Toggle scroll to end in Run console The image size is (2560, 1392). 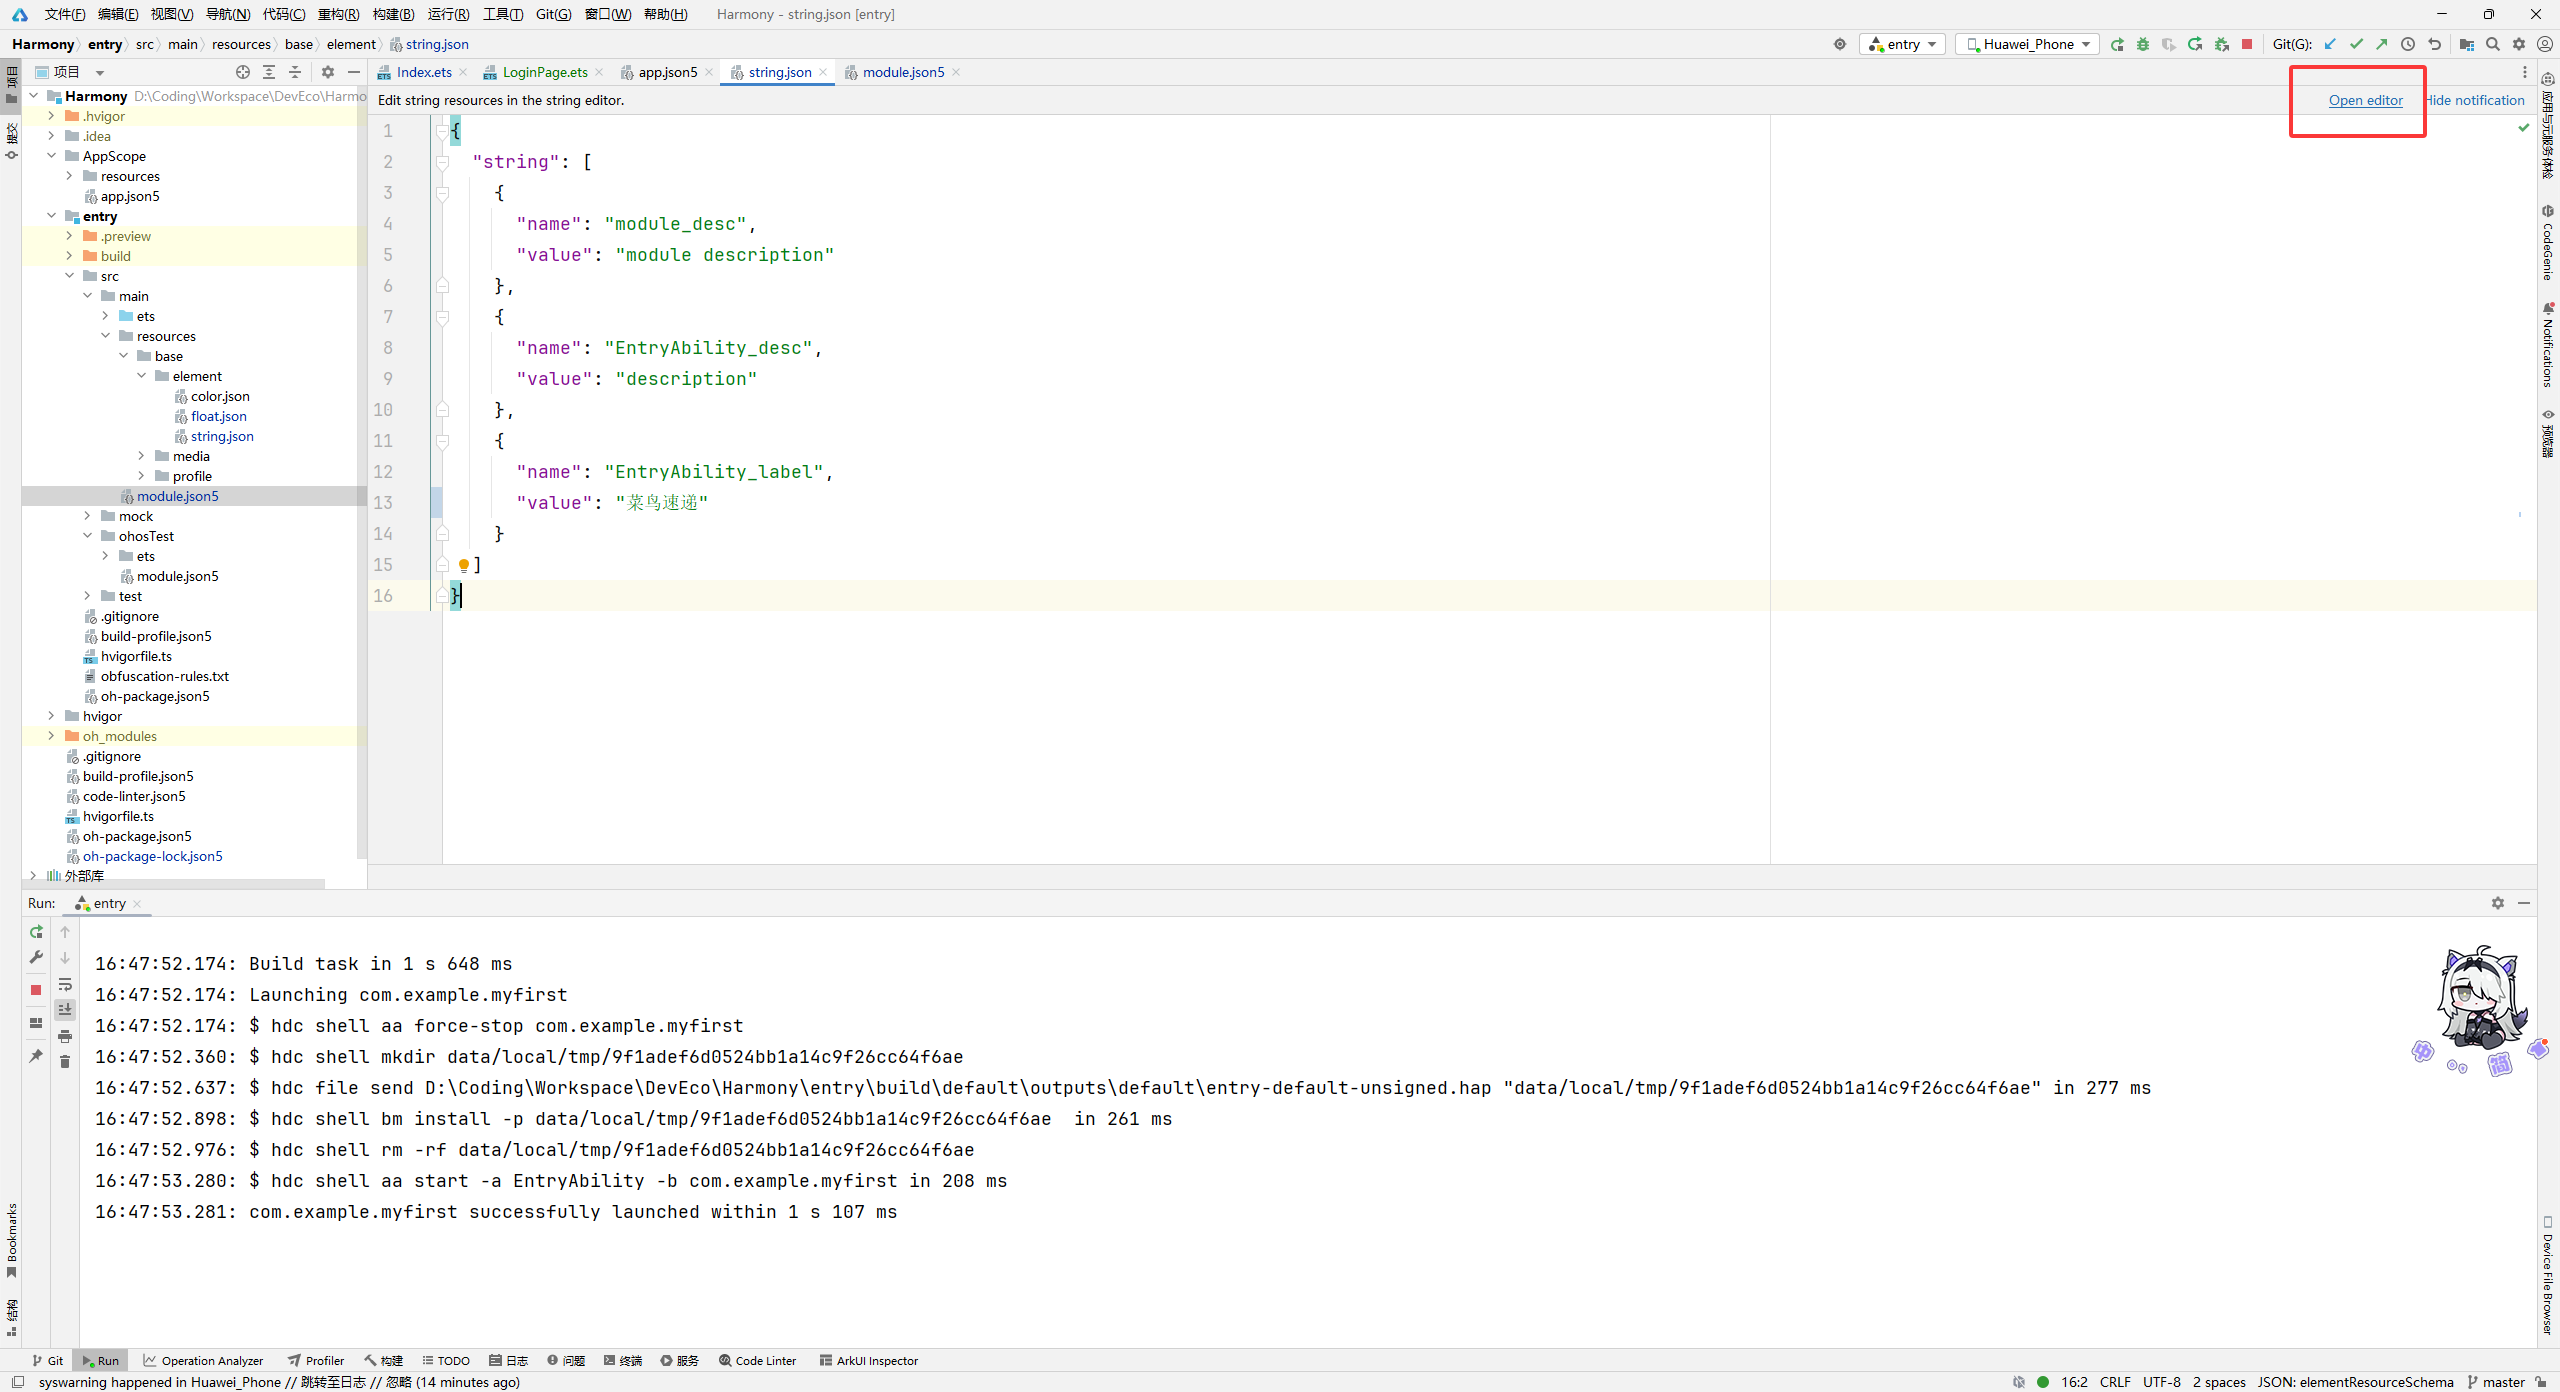click(x=65, y=1009)
